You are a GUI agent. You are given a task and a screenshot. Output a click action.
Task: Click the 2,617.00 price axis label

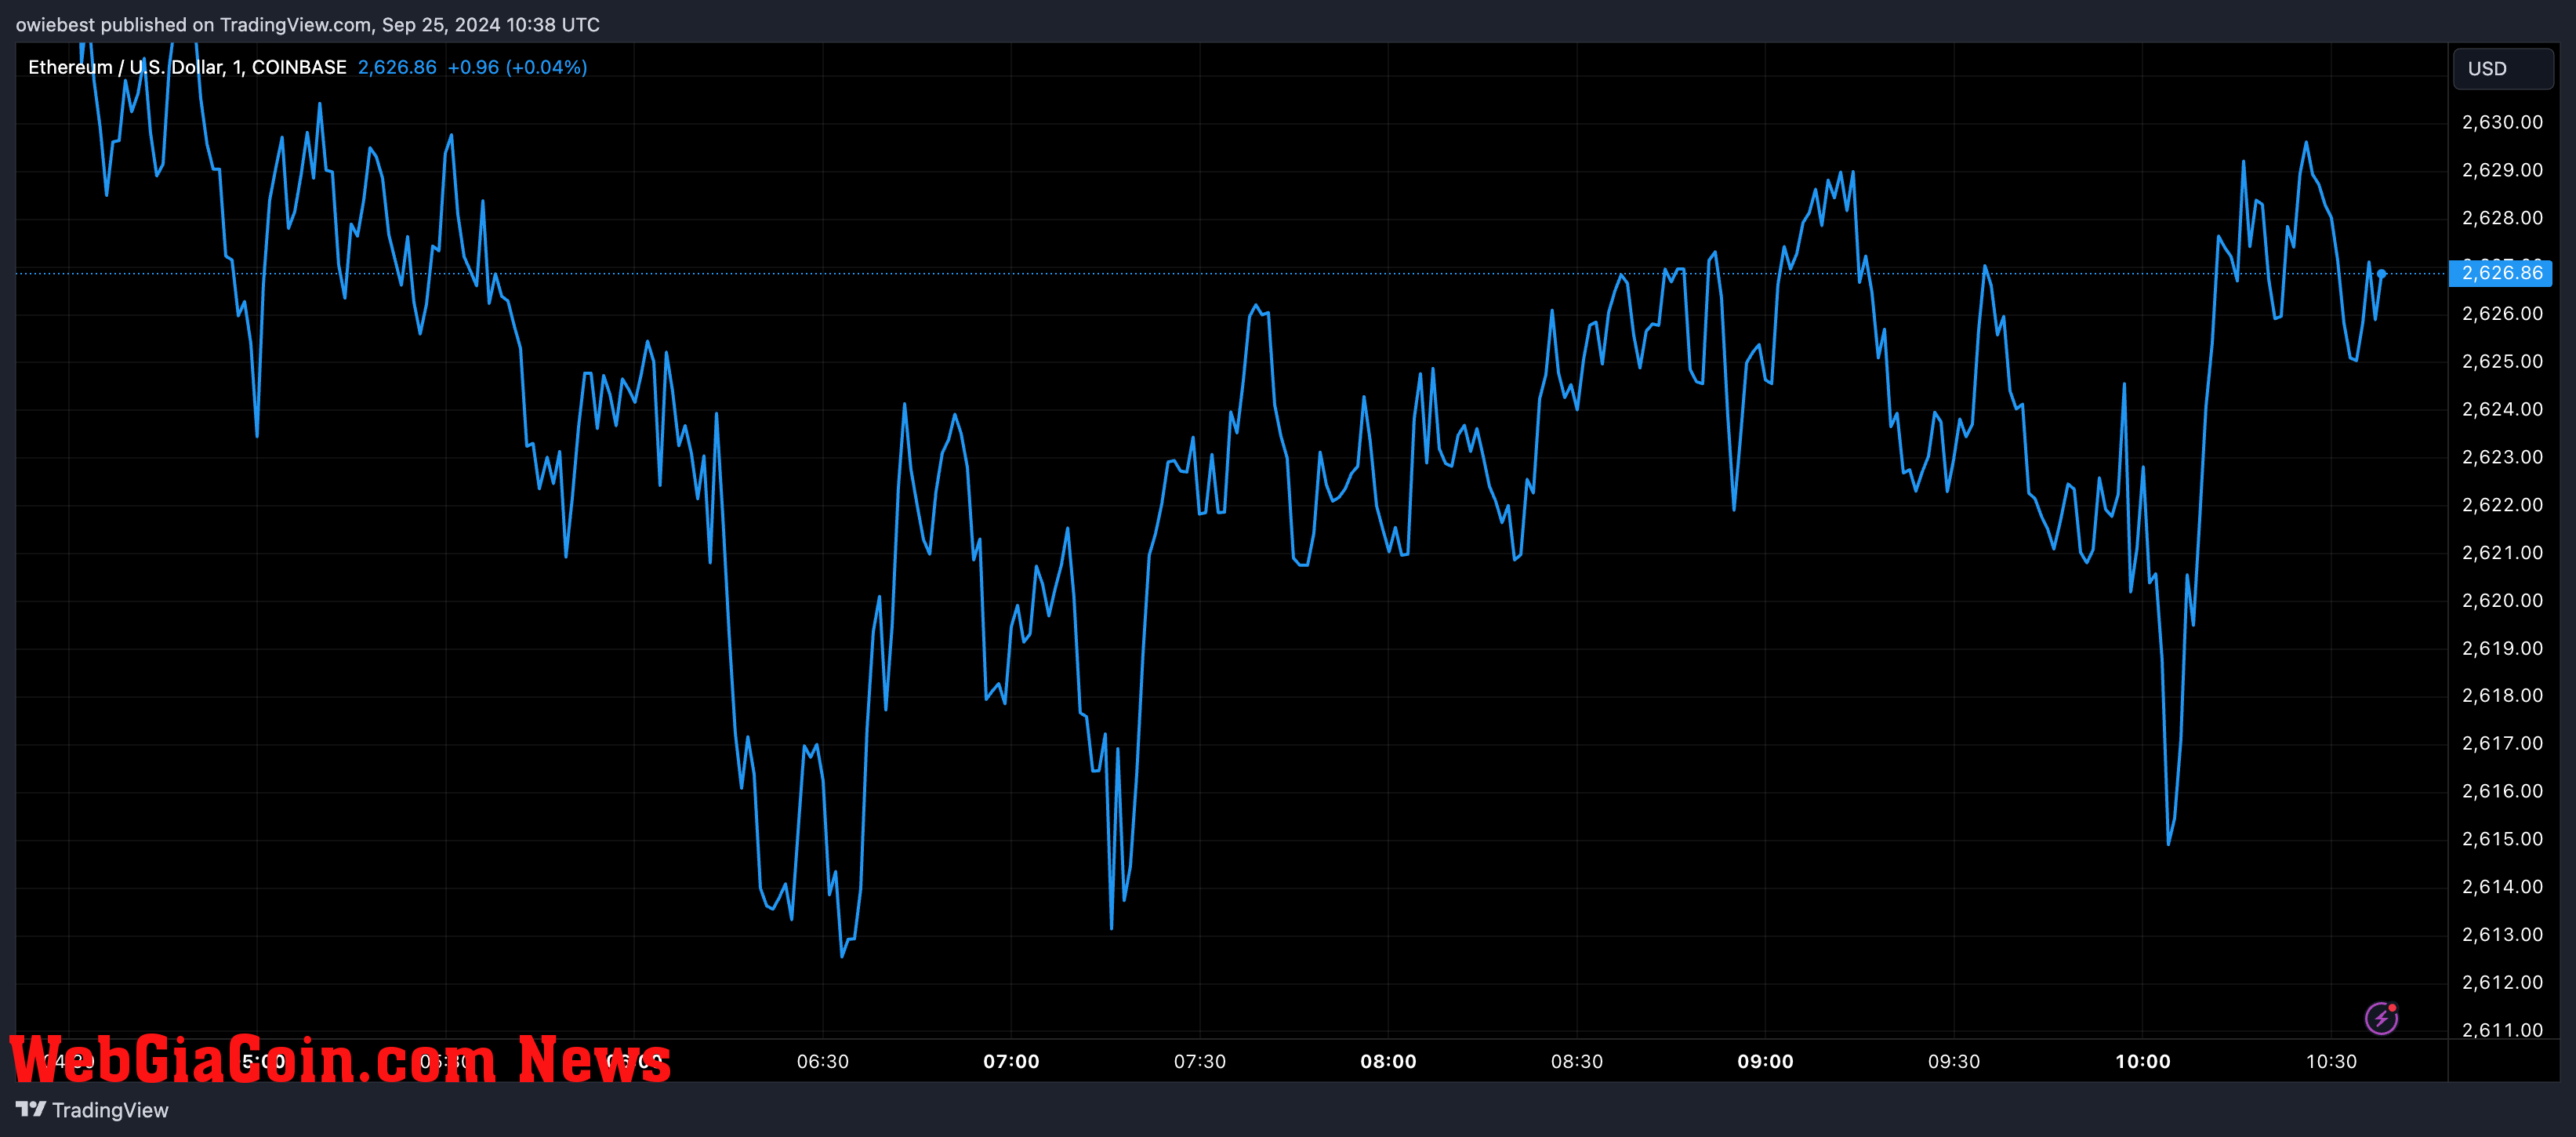[2502, 743]
